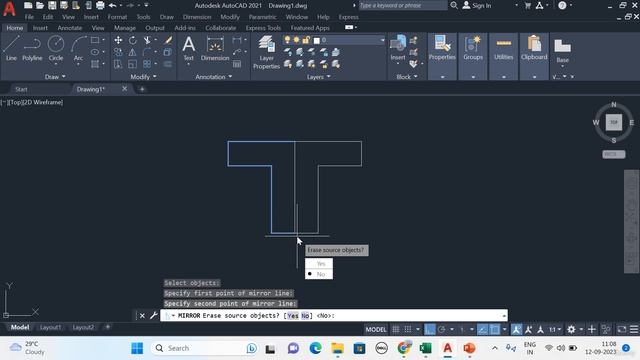Select the Circle tool
640x360 pixels.
[56, 48]
